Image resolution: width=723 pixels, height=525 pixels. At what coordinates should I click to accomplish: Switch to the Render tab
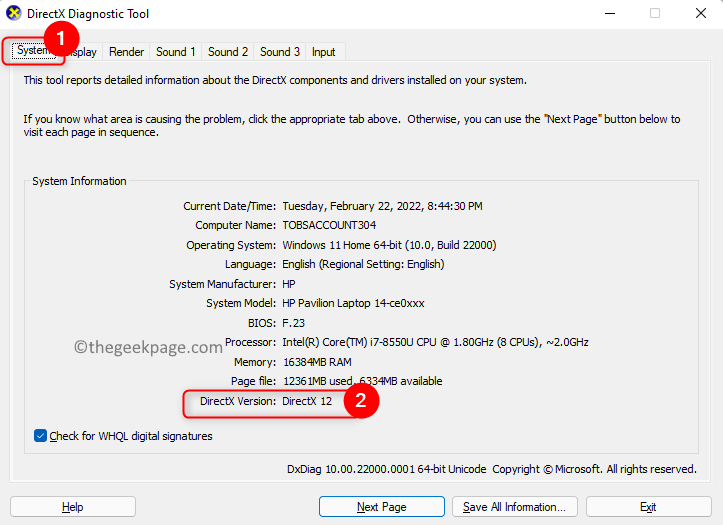(x=126, y=52)
